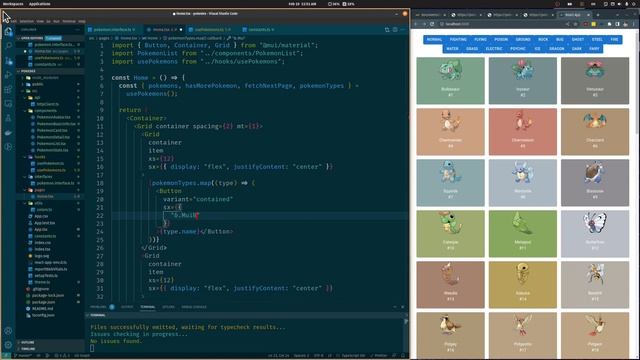This screenshot has width=640, height=360.
Task: Open the Butterfree #12 card
Action: click(595, 233)
